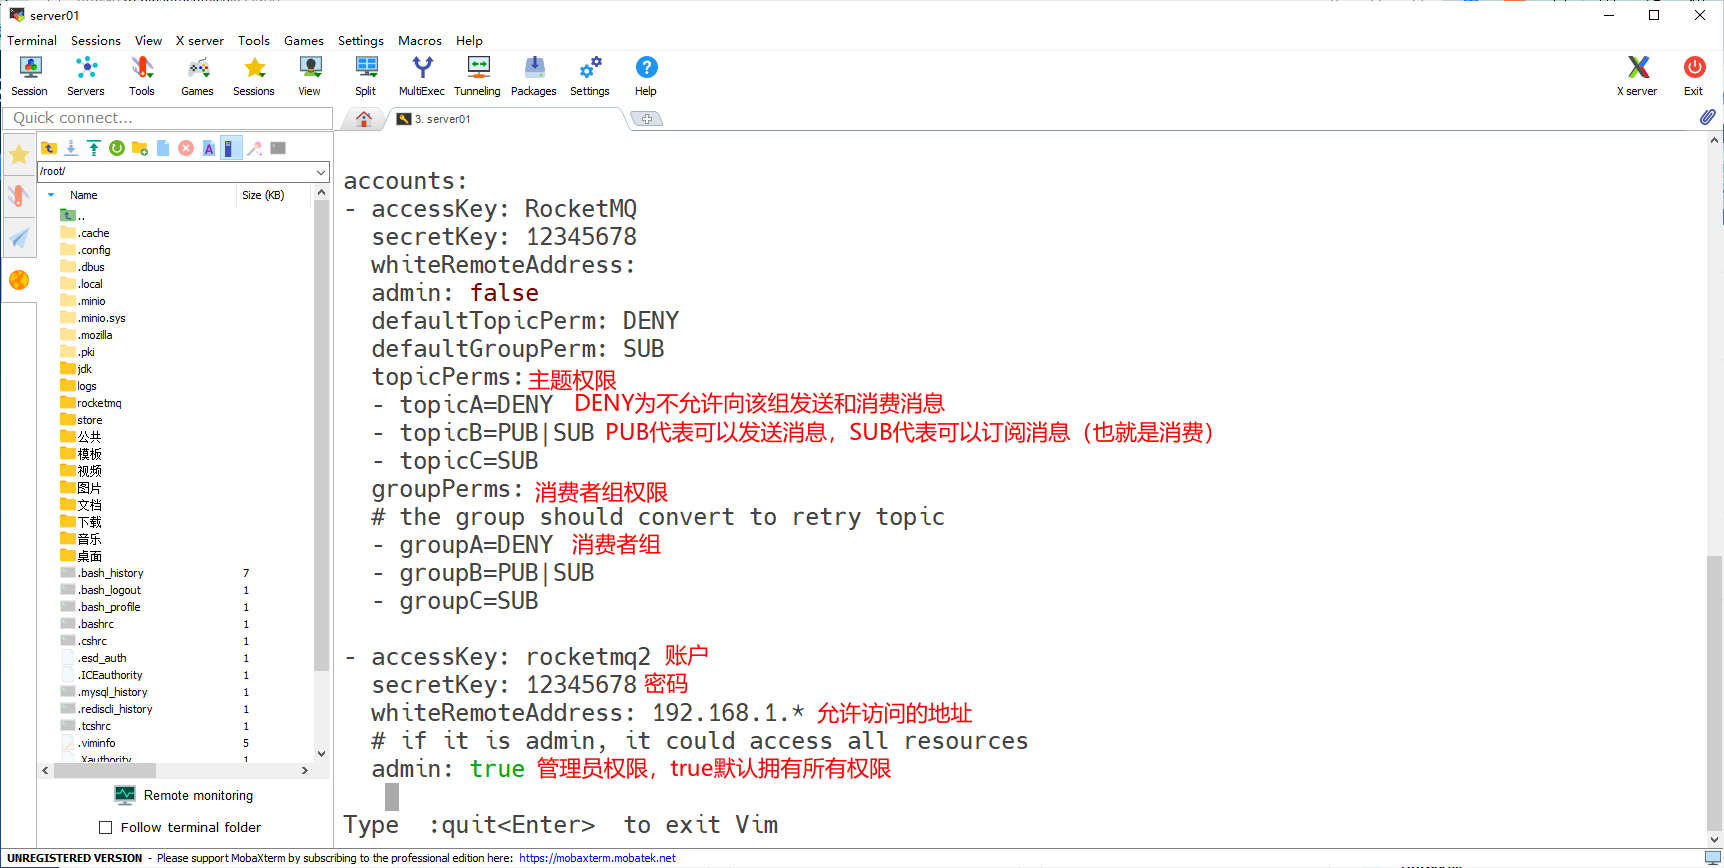Upload files in SFTP toolbar

click(94, 148)
